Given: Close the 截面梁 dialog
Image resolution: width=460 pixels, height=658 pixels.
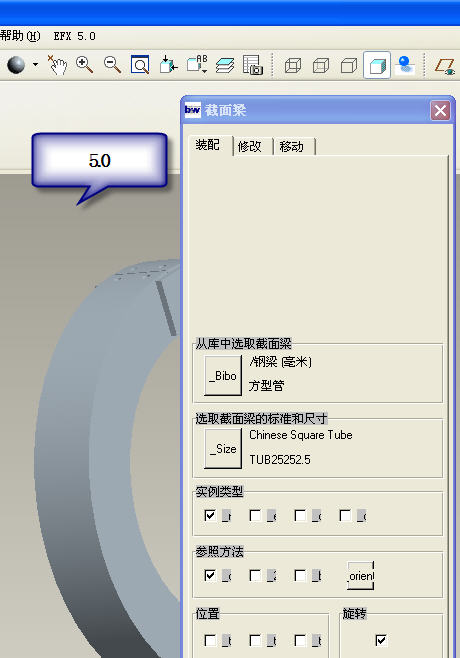Looking at the screenshot, I should (440, 111).
